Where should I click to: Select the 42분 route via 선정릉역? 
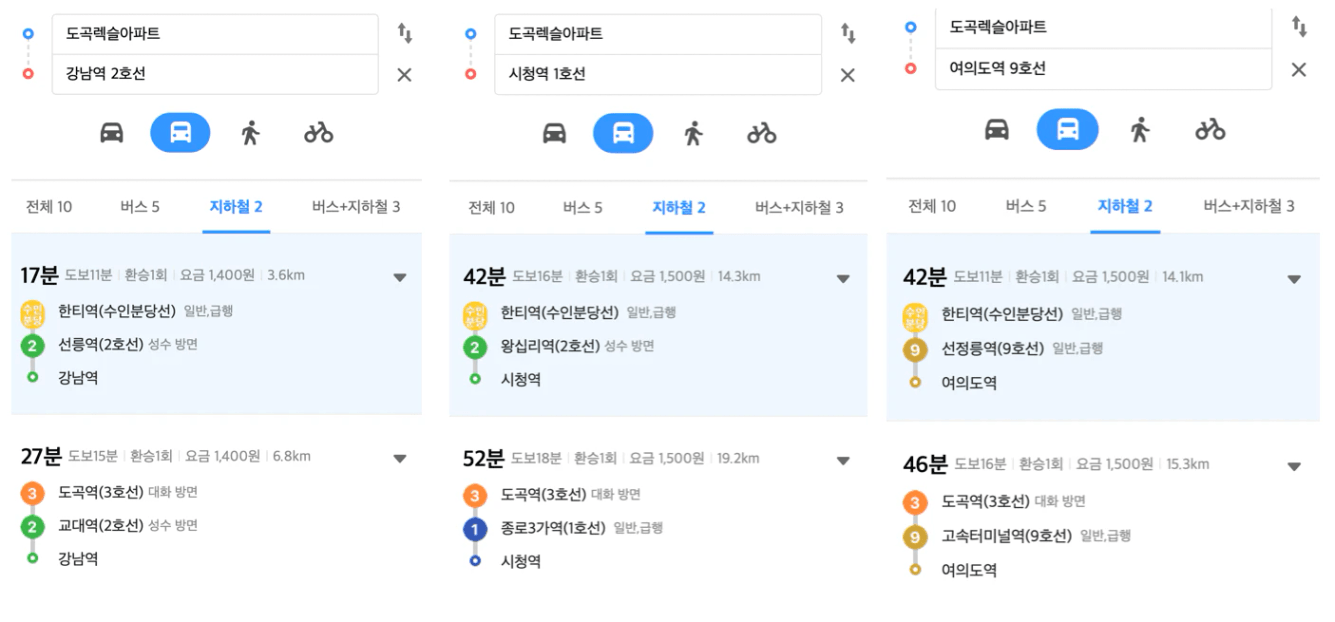[x=1103, y=328]
